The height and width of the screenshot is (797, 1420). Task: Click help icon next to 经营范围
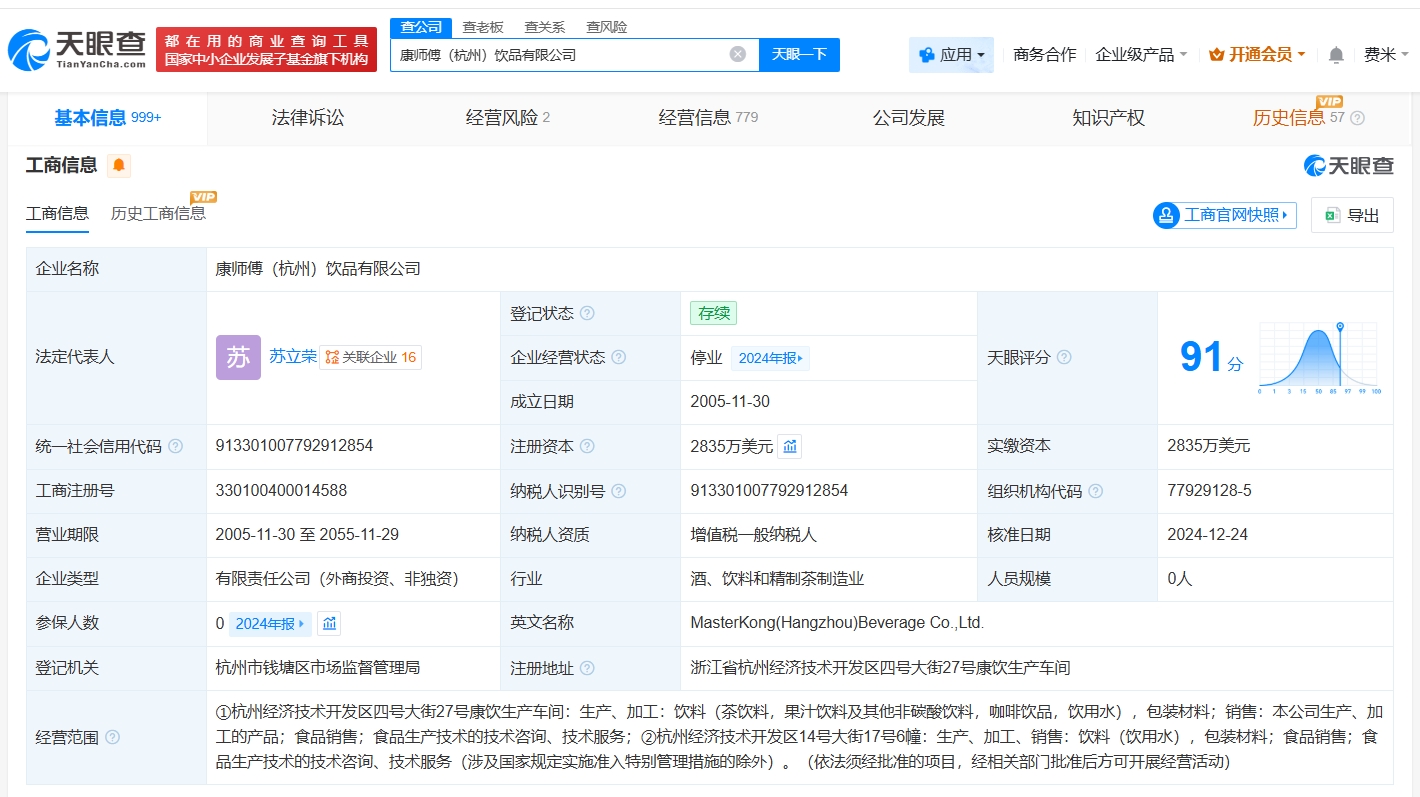coord(113,737)
